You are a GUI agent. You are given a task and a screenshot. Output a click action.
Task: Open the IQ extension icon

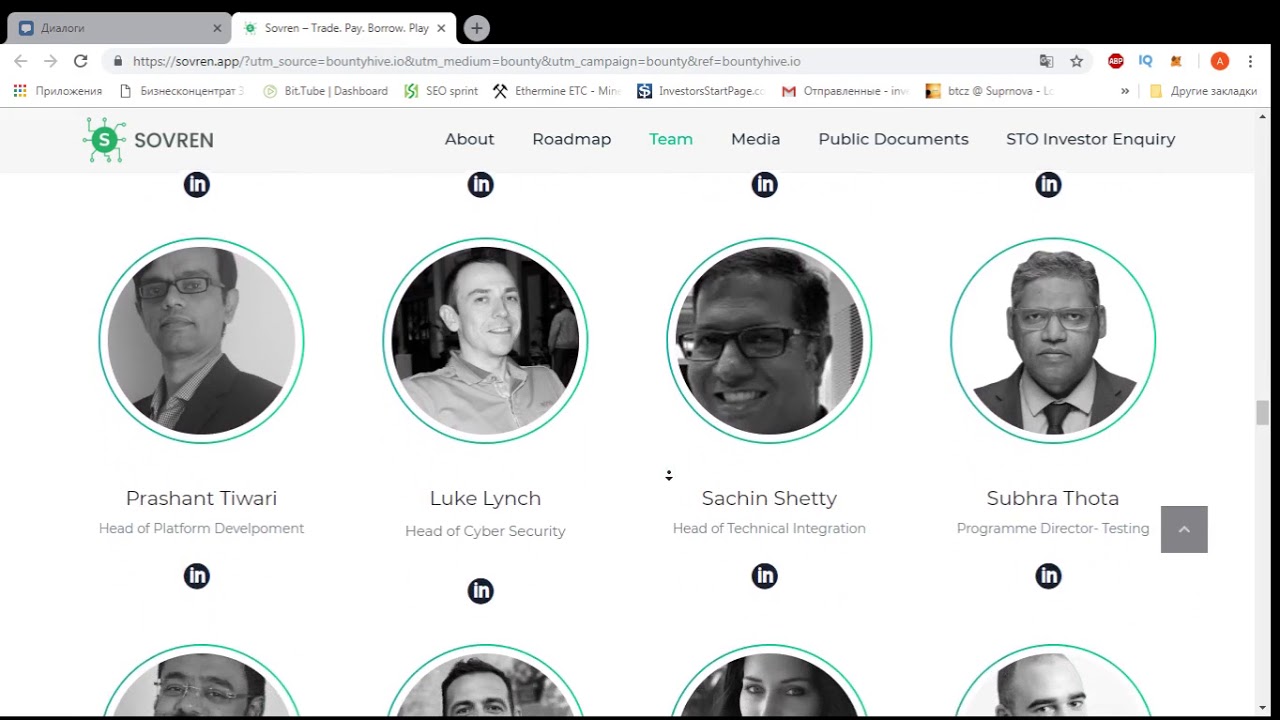1146,61
